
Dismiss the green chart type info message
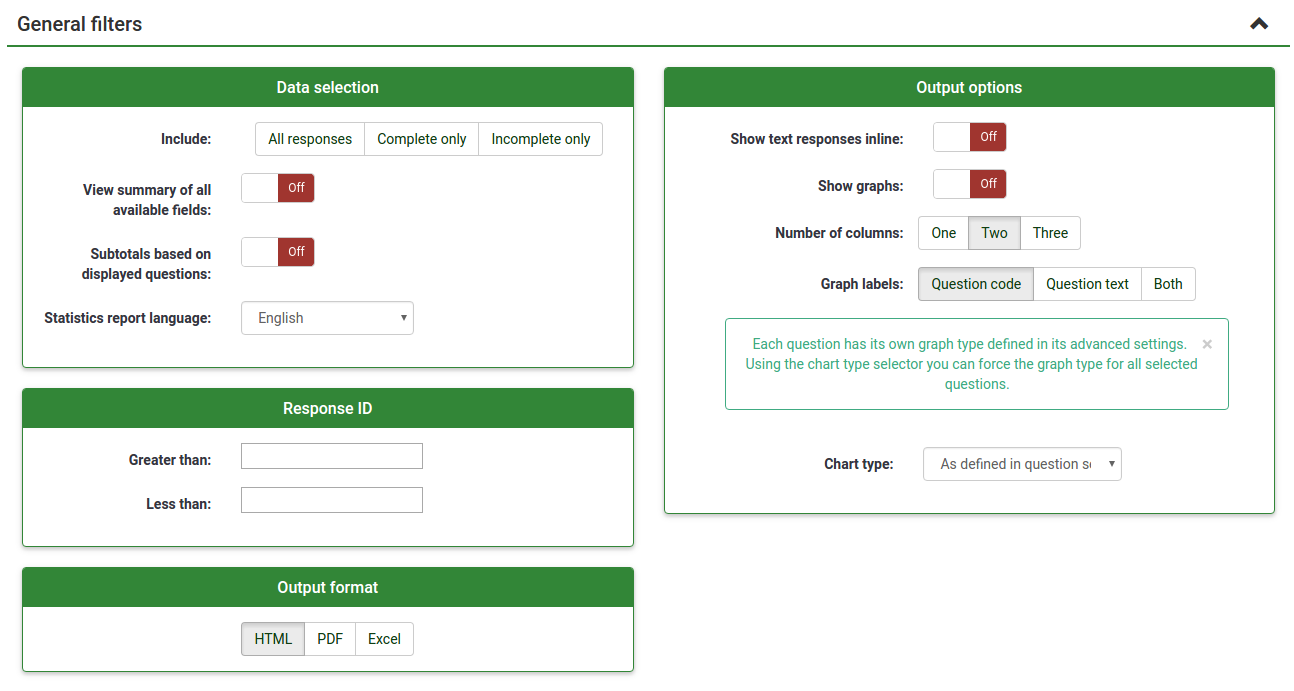(1207, 344)
